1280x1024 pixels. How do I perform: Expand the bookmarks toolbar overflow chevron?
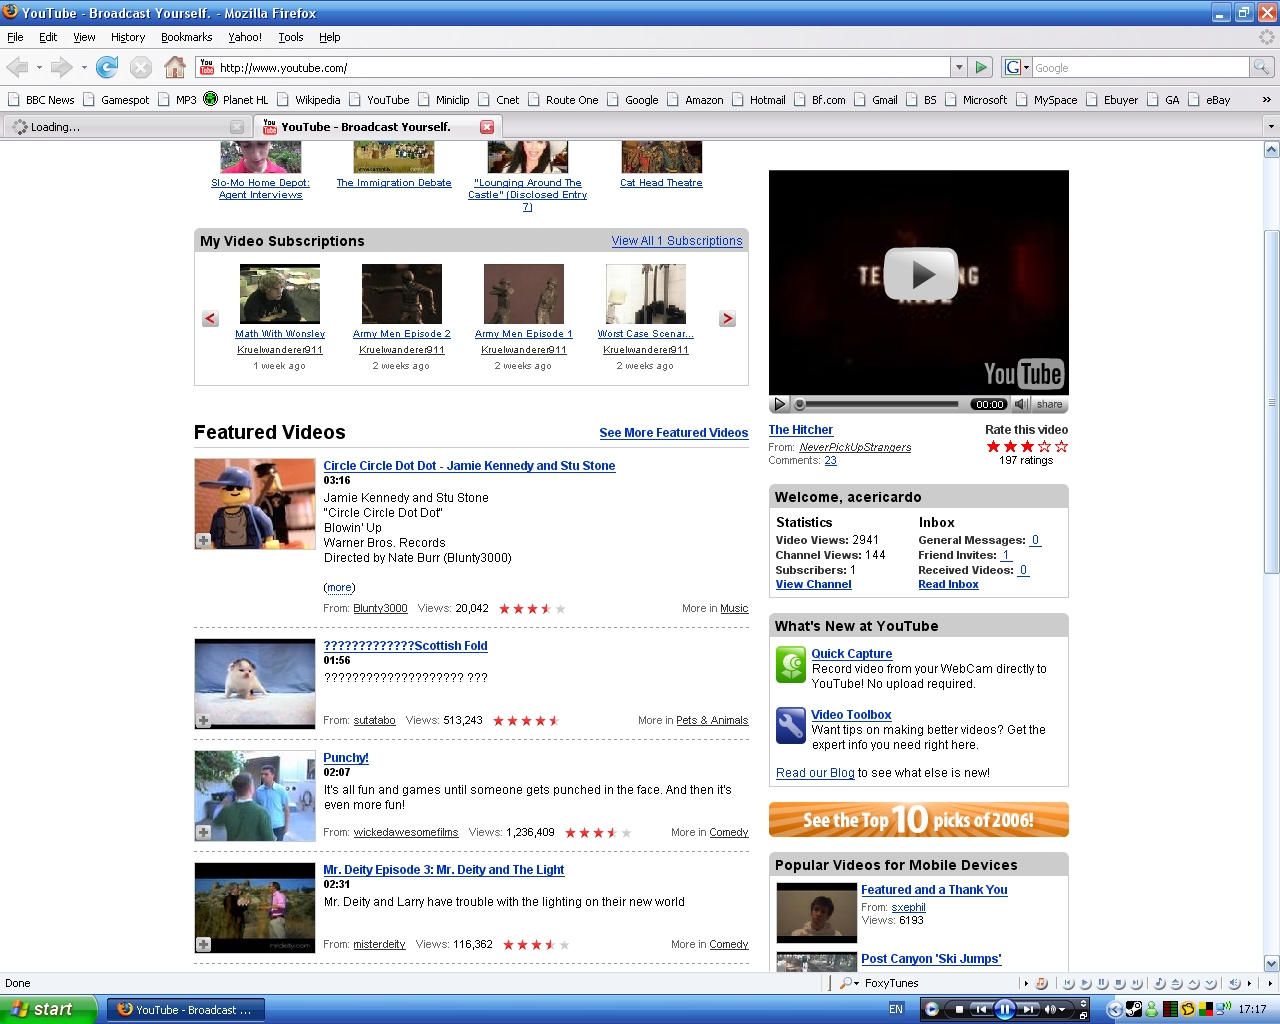click(x=1267, y=100)
